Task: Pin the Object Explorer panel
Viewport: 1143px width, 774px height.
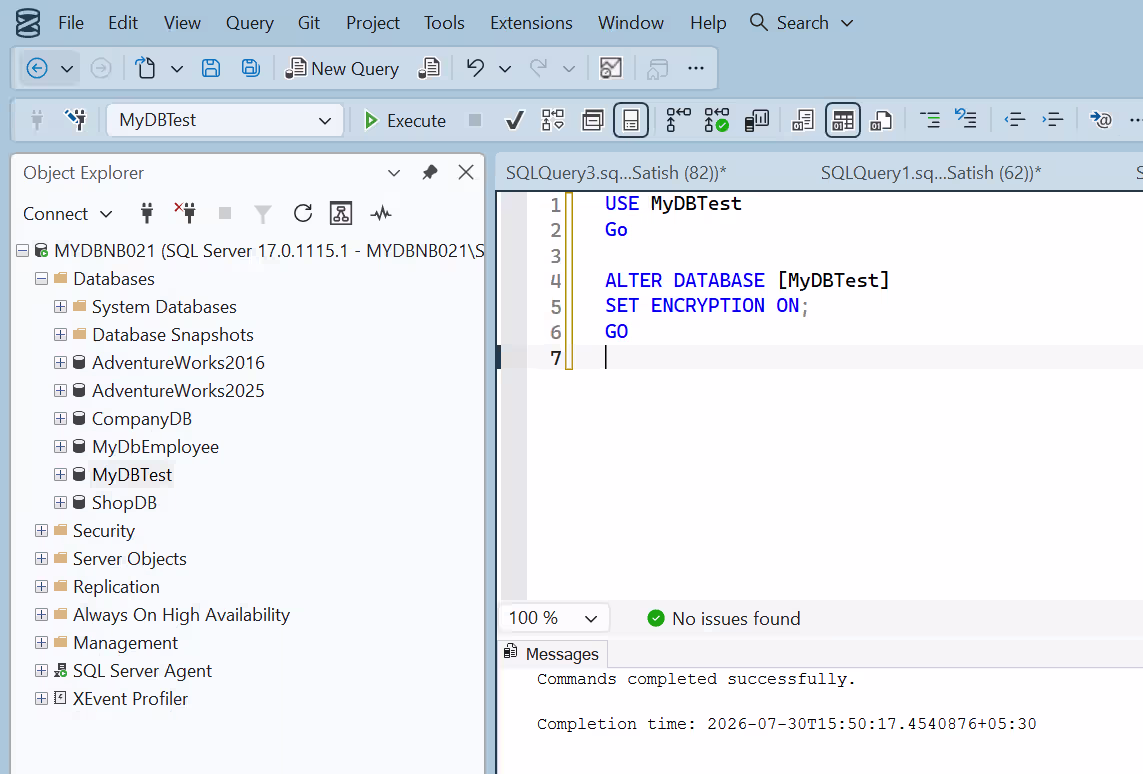Action: point(430,173)
